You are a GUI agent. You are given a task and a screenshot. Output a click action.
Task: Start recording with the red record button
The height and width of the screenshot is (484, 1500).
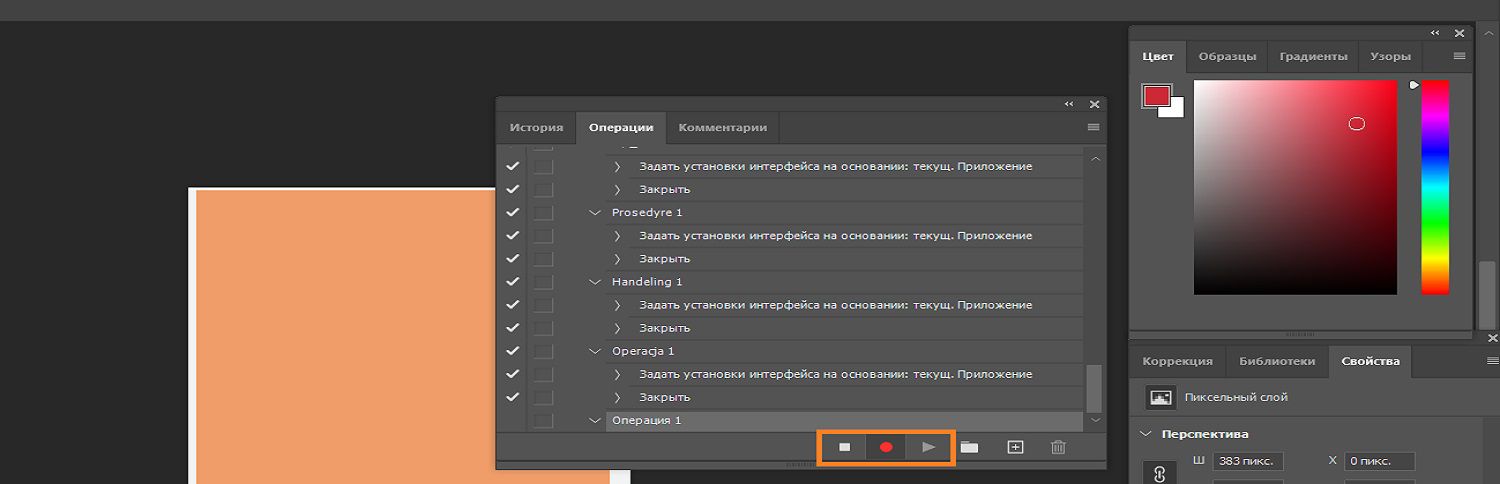tap(886, 447)
